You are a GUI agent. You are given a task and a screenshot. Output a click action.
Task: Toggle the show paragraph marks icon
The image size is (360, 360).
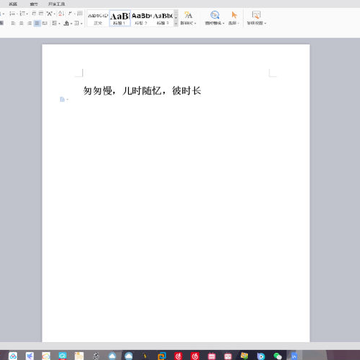(70, 14)
